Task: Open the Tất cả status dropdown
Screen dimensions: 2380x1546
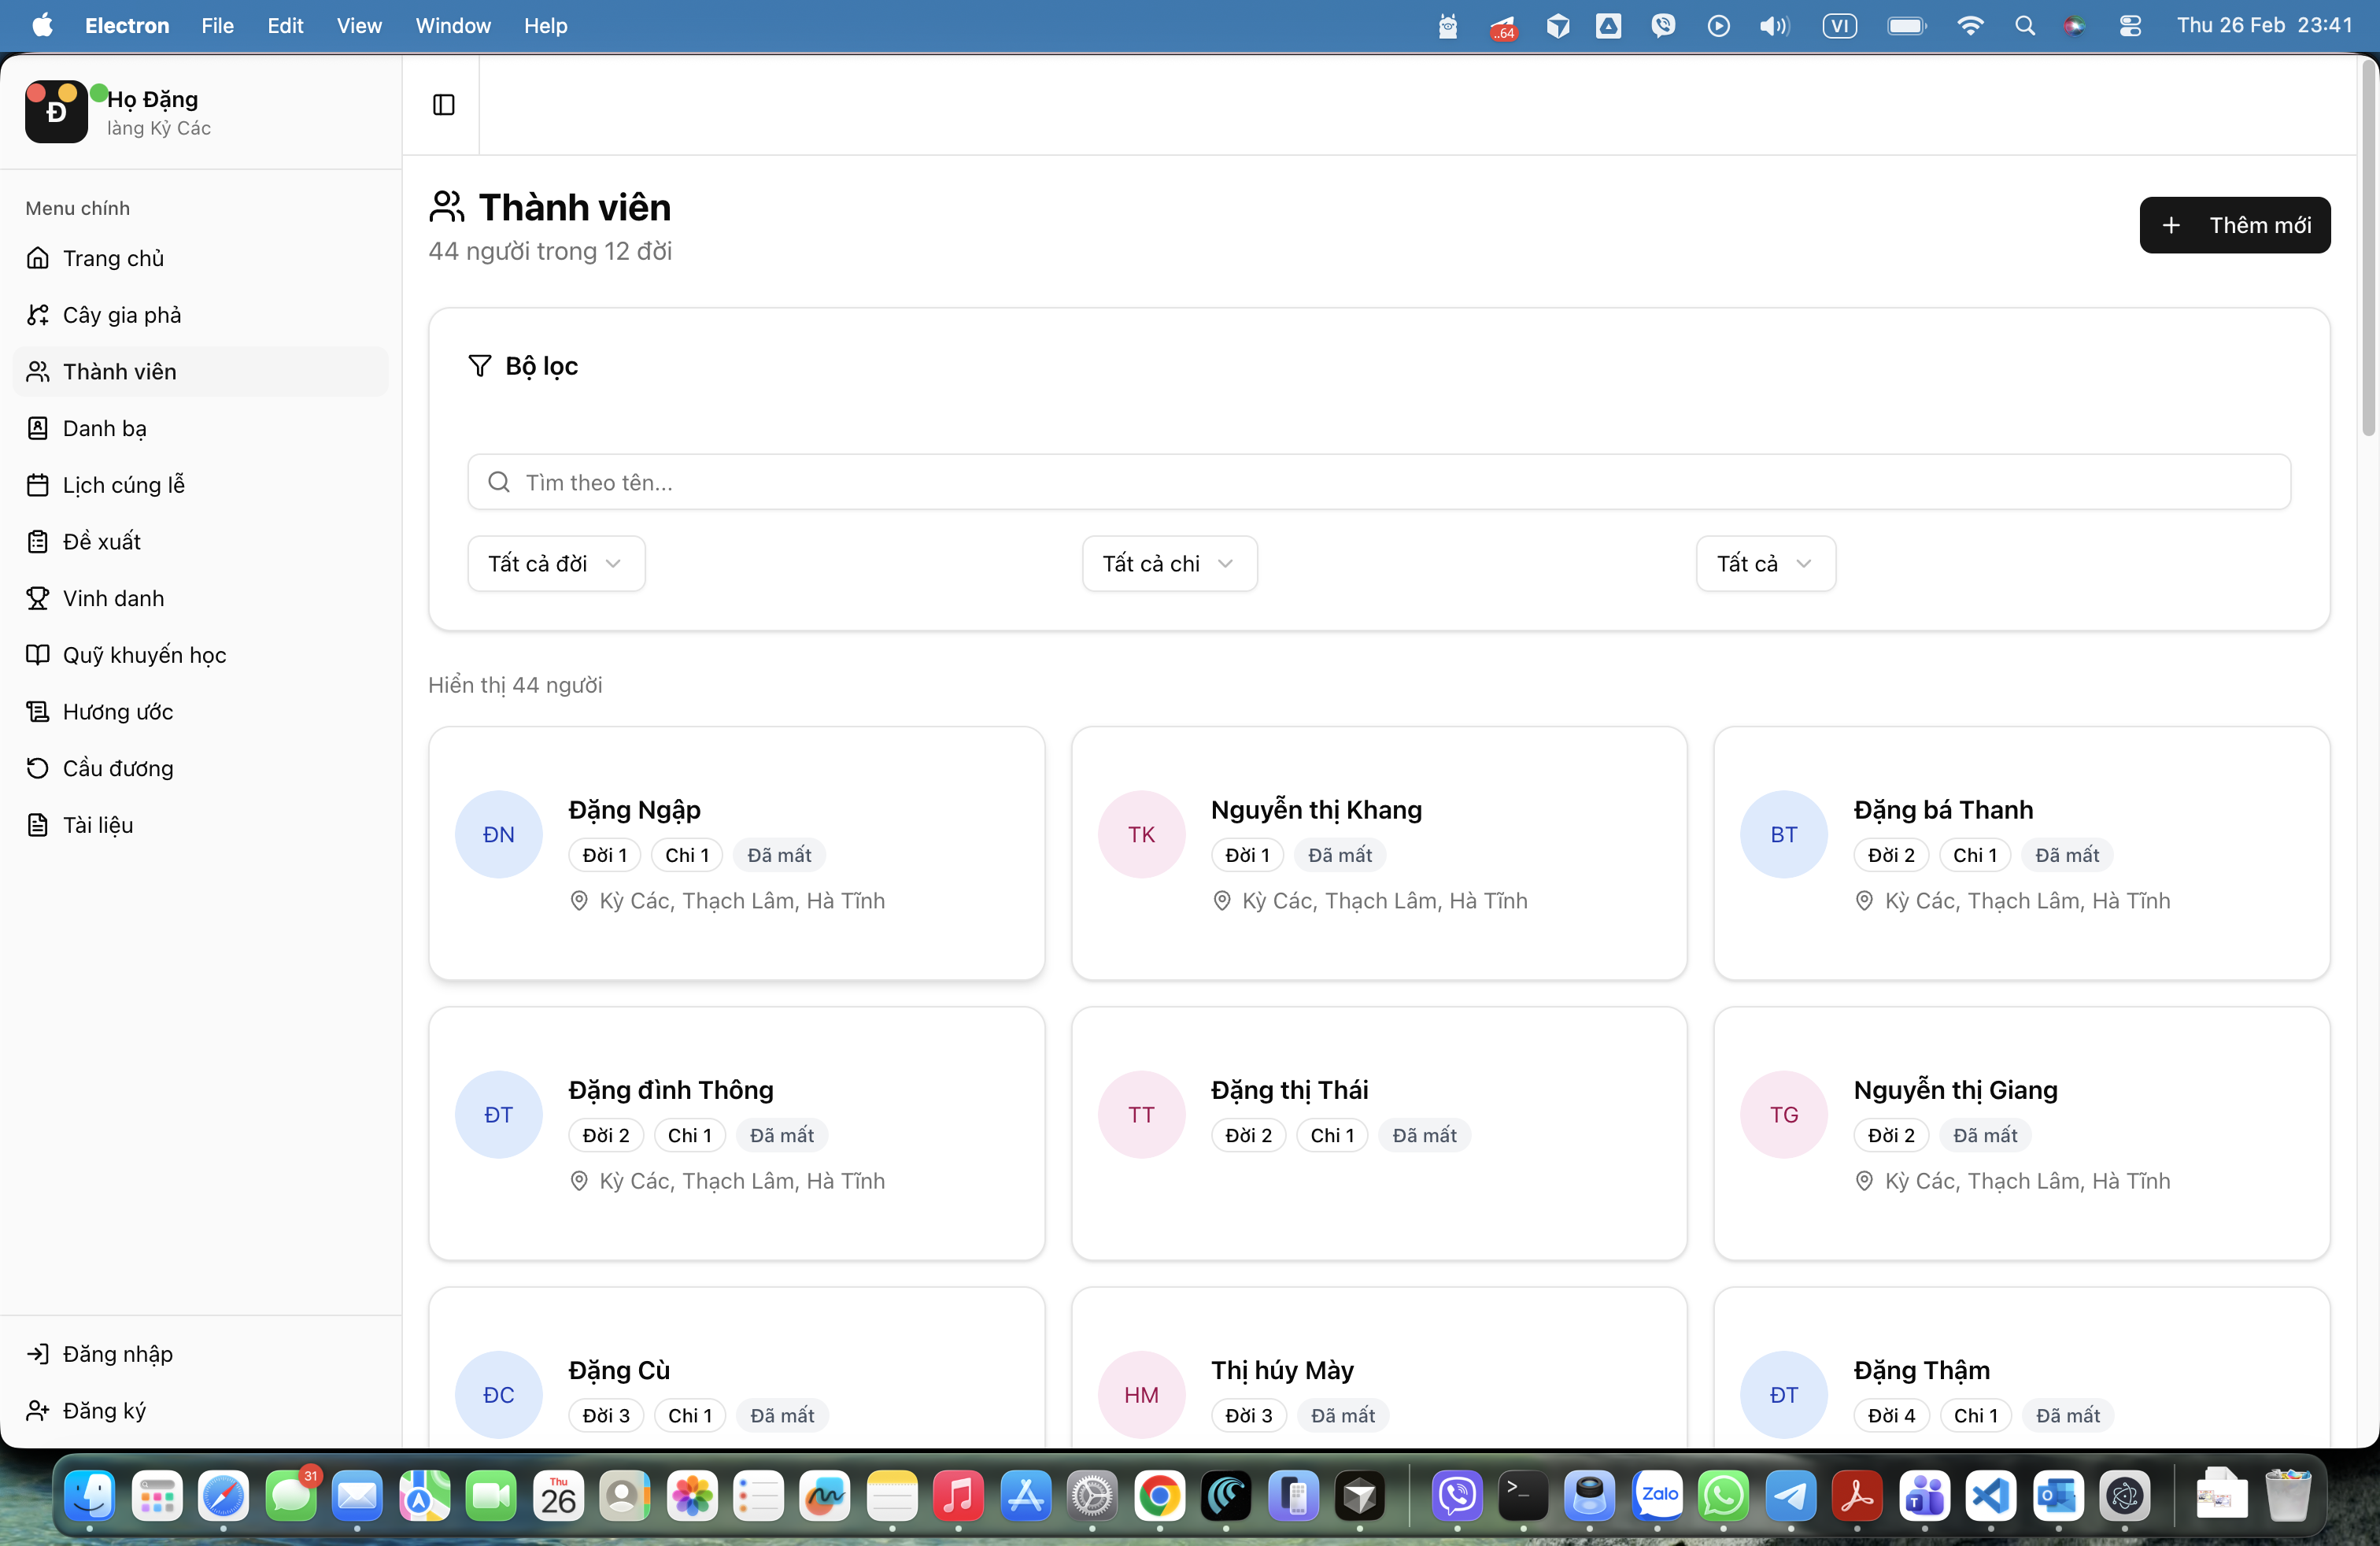Action: click(1764, 563)
